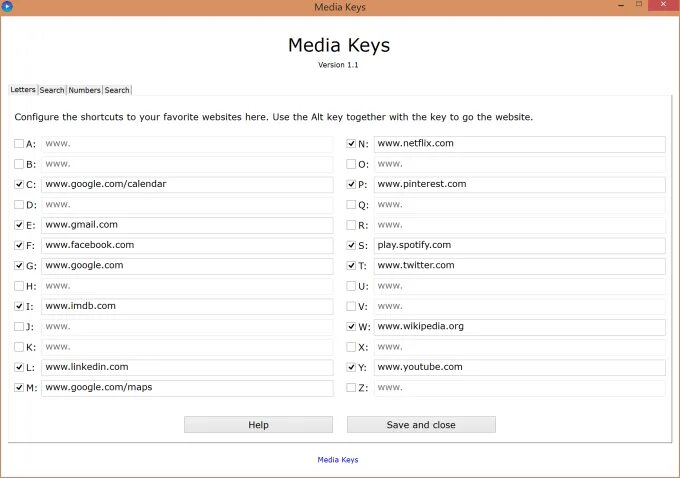680x478 pixels.
Task: Uncheck the E gmail shortcut checkbox
Action: coord(19,225)
